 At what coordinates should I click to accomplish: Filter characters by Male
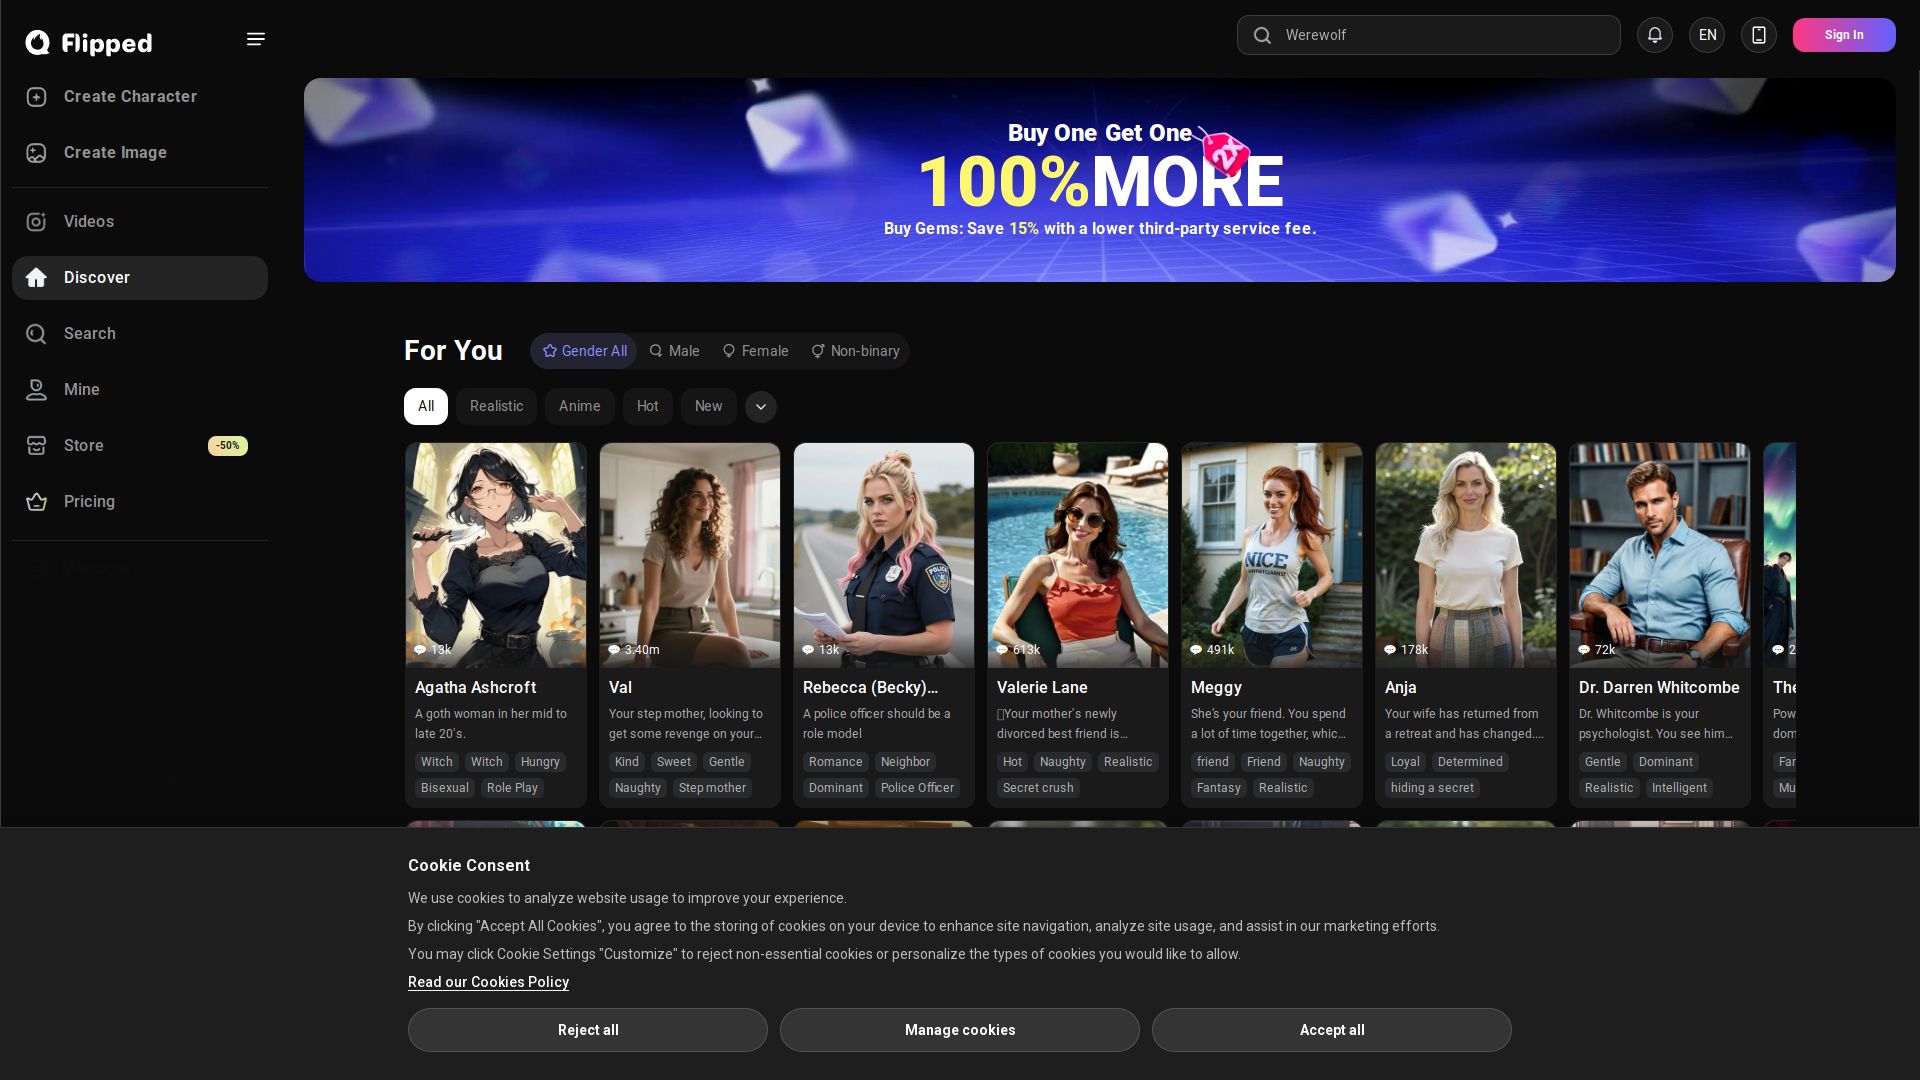coord(674,351)
